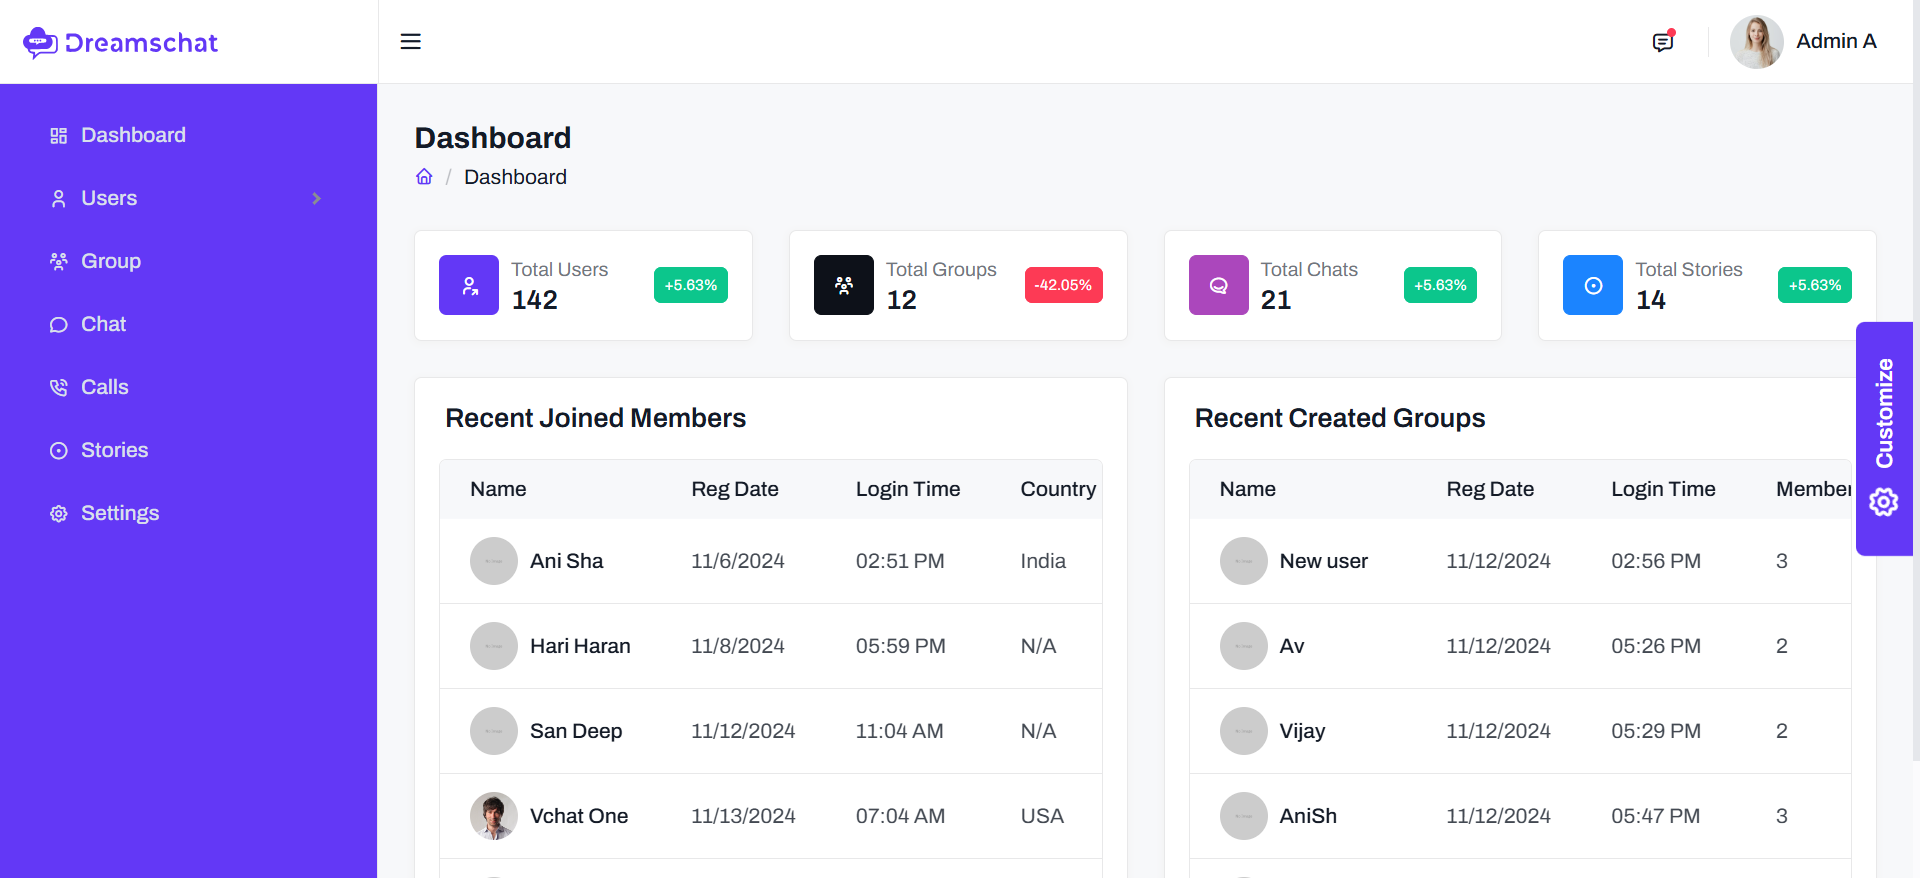Click Vchat One's profile photo
Screen dimensions: 1920x878
pyautogui.click(x=494, y=816)
